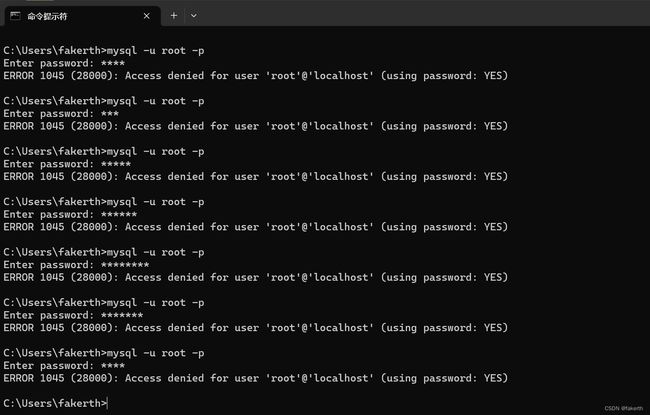The height and width of the screenshot is (415, 650).
Task: Click the last mysql -u root -p command
Action: (x=104, y=353)
